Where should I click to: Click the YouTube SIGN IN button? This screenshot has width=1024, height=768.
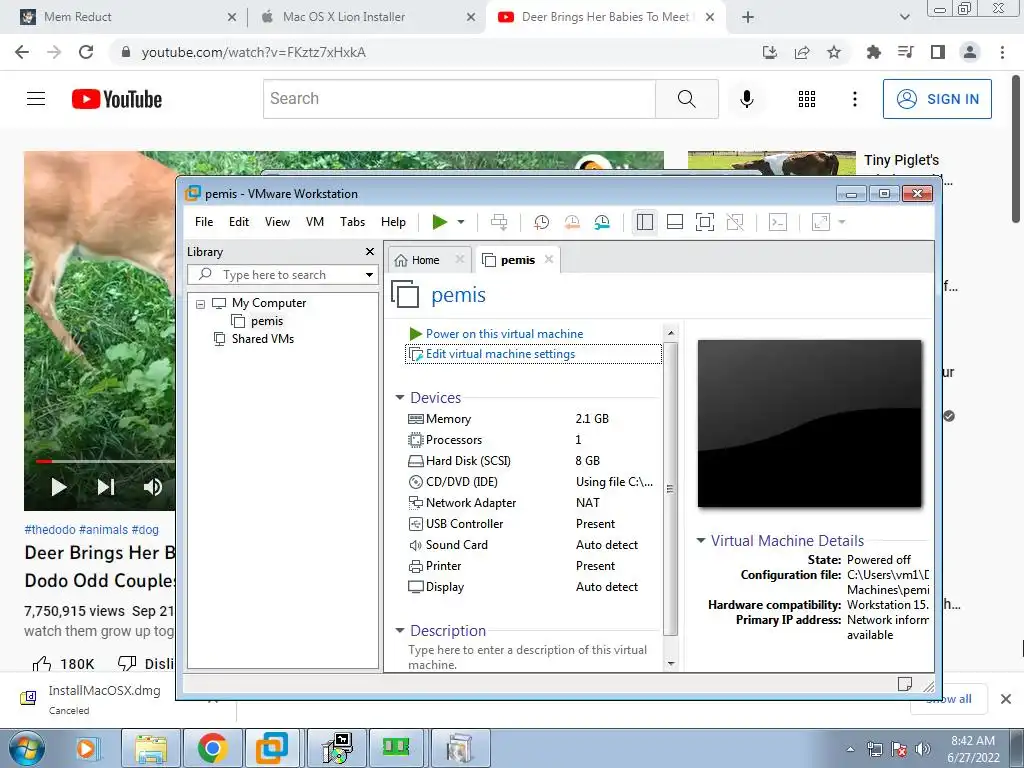click(937, 99)
